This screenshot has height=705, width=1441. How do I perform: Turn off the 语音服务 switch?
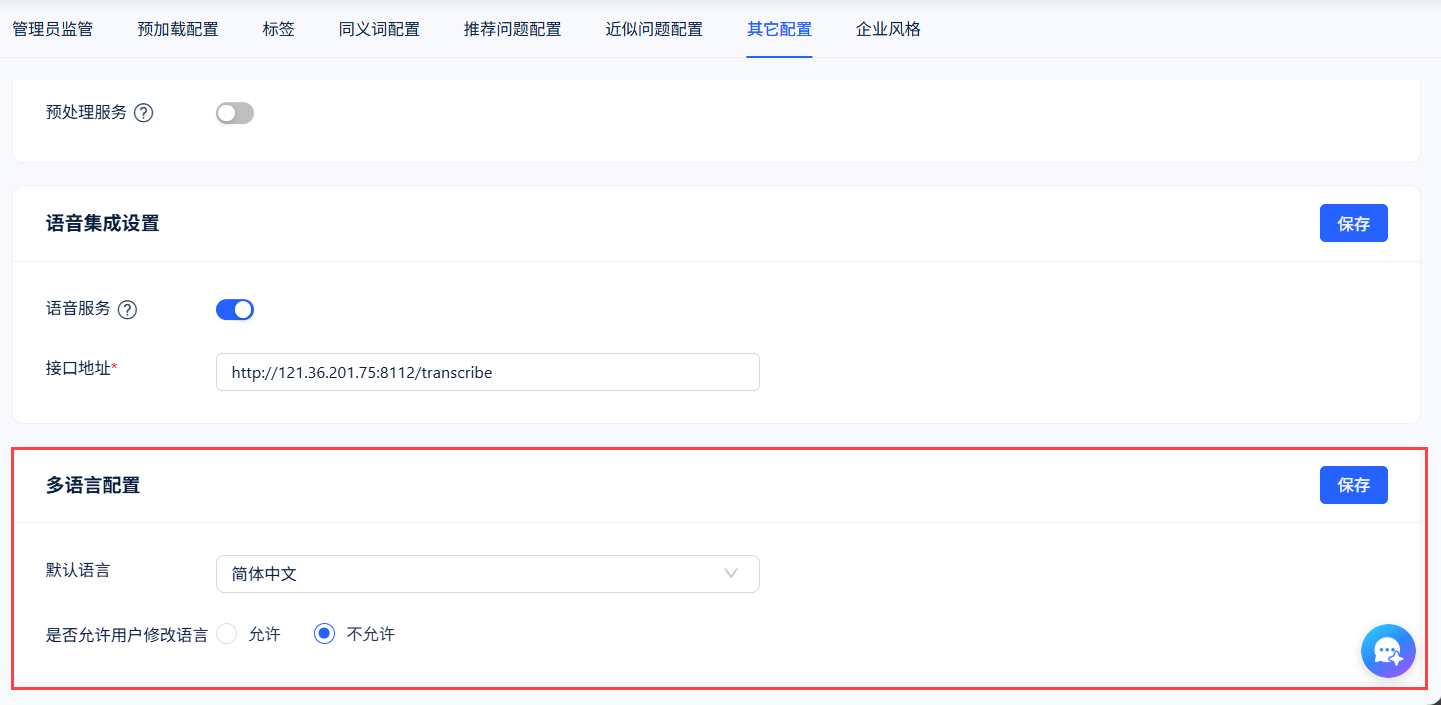click(235, 310)
